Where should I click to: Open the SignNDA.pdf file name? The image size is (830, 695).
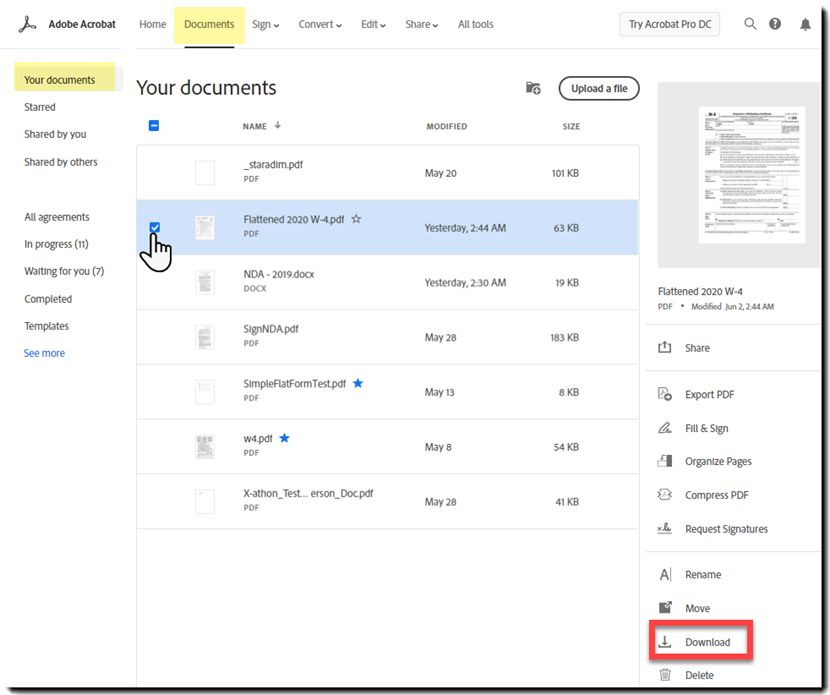coord(271,329)
